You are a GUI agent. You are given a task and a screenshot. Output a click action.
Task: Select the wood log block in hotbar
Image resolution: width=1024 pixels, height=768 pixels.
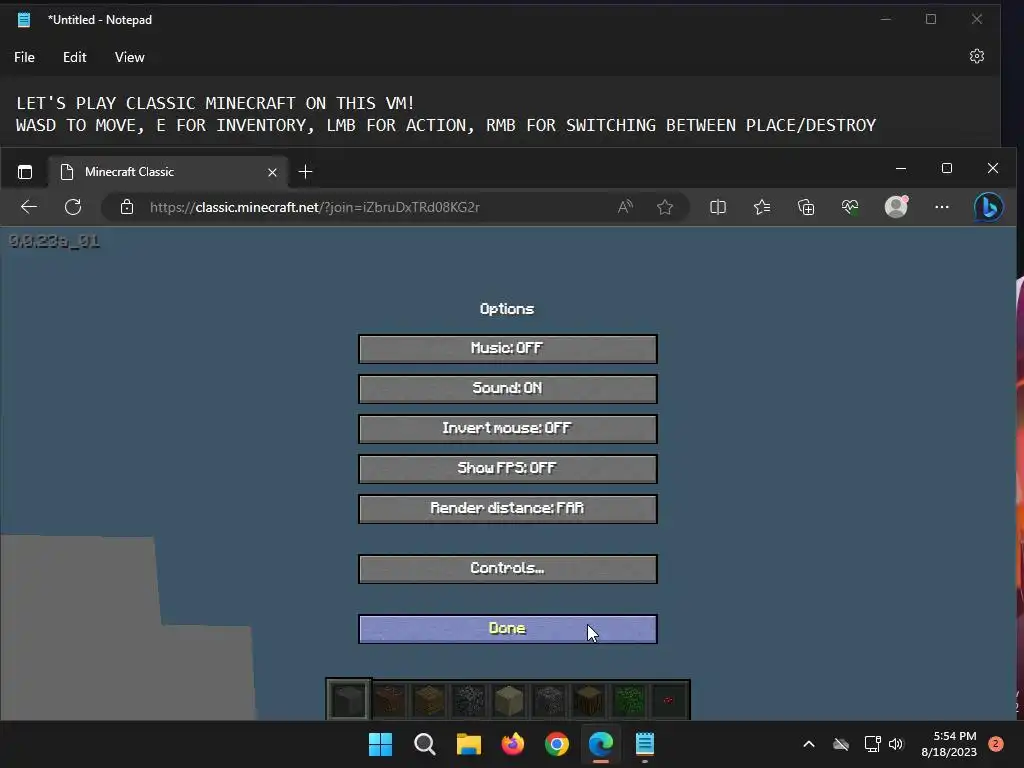[x=588, y=700]
